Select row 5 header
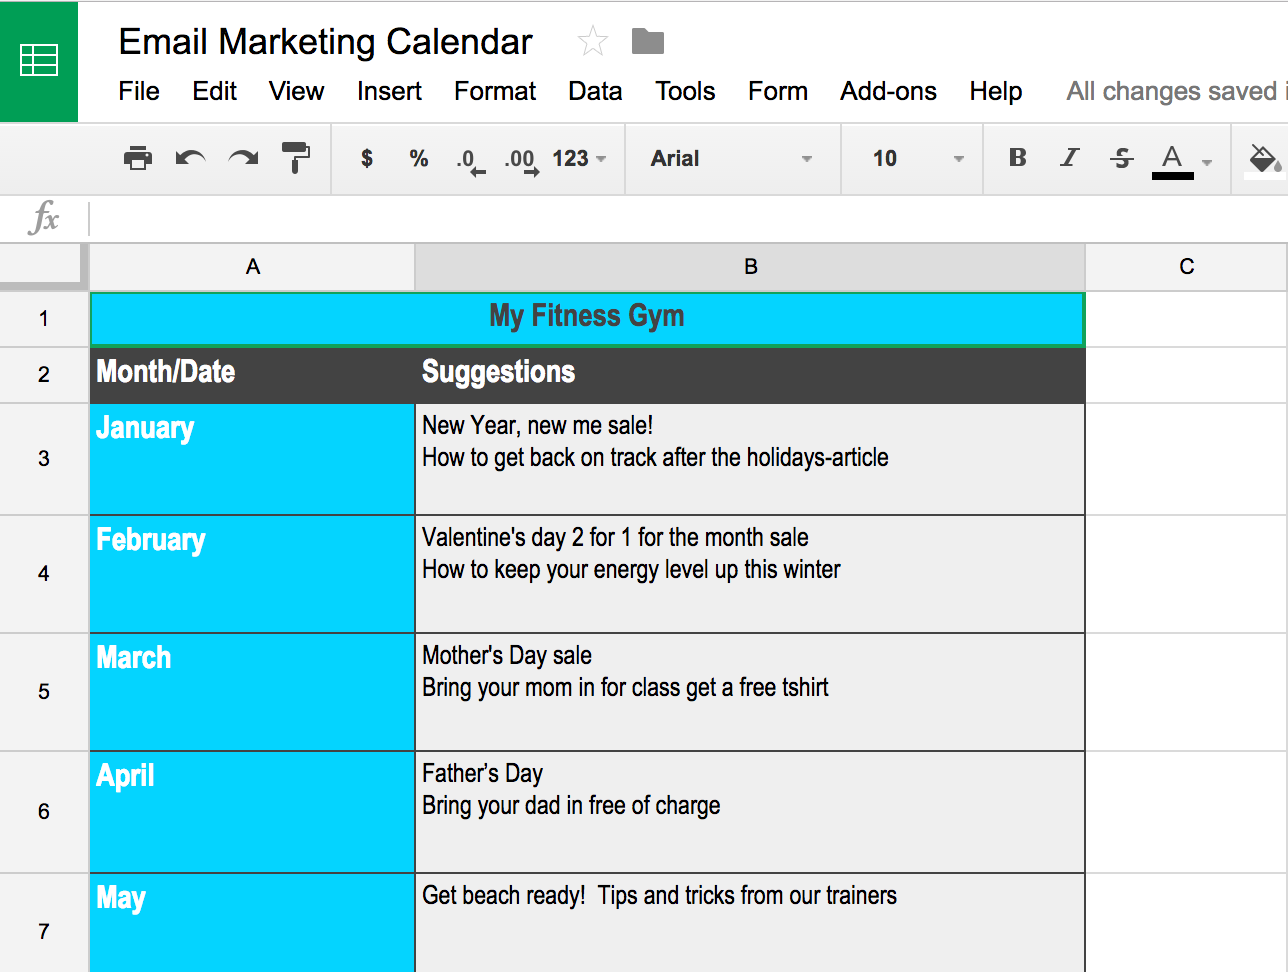Image resolution: width=1288 pixels, height=972 pixels. click(x=44, y=692)
